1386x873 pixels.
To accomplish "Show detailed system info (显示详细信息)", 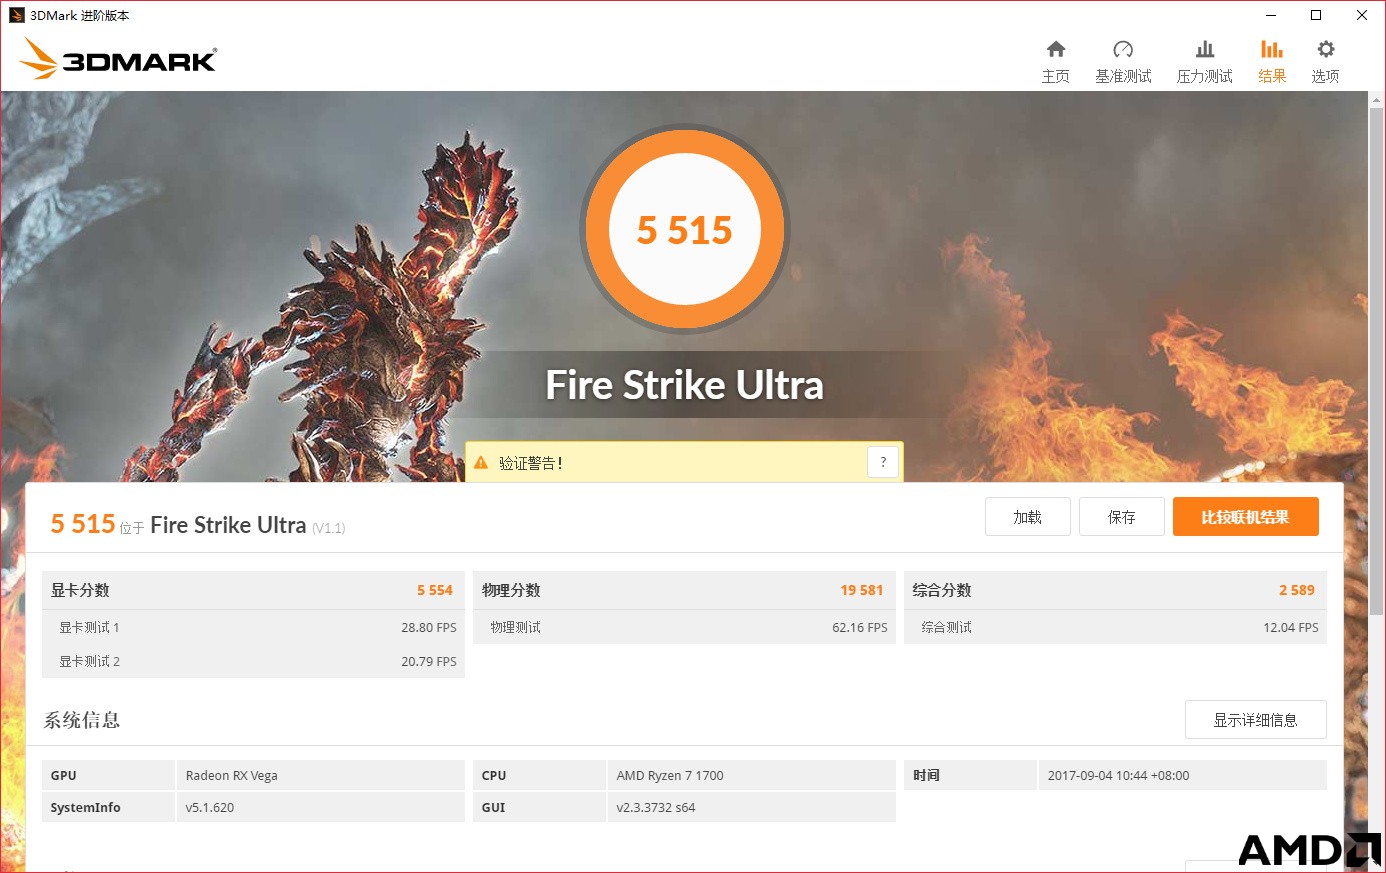I will 1256,720.
